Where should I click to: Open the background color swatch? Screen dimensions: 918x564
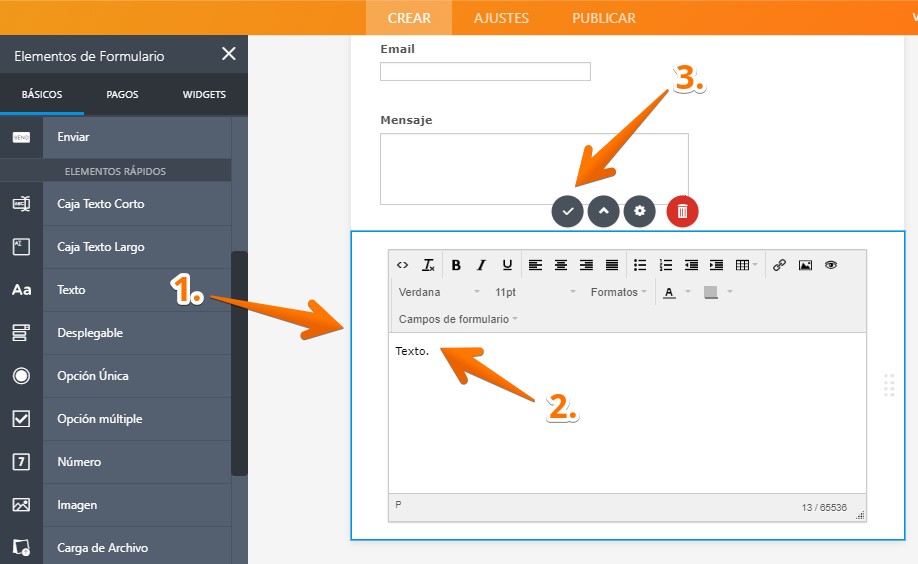click(711, 292)
